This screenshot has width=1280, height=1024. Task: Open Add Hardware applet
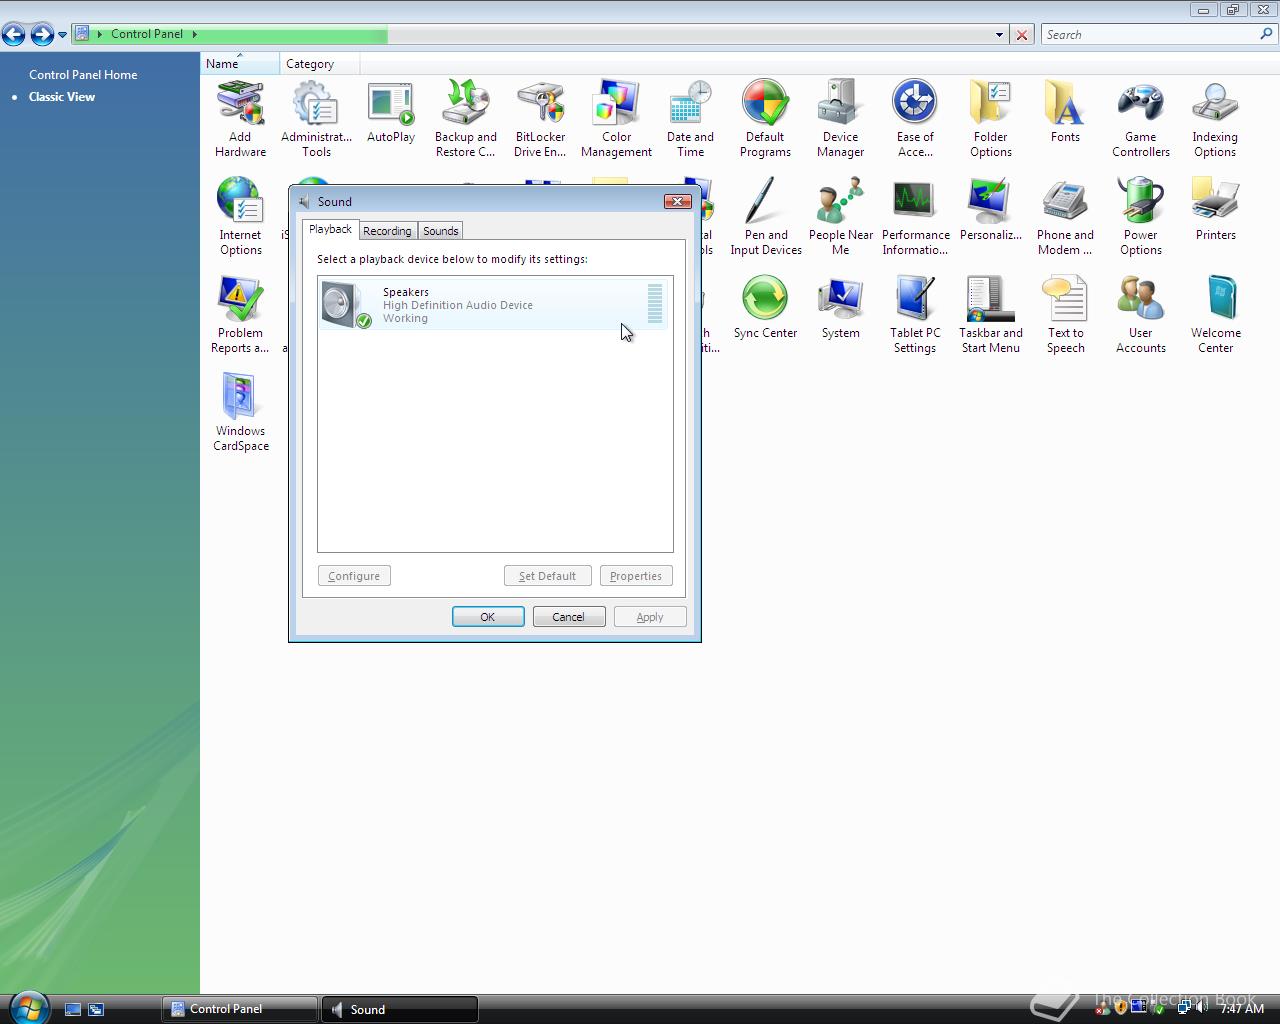pos(240,119)
